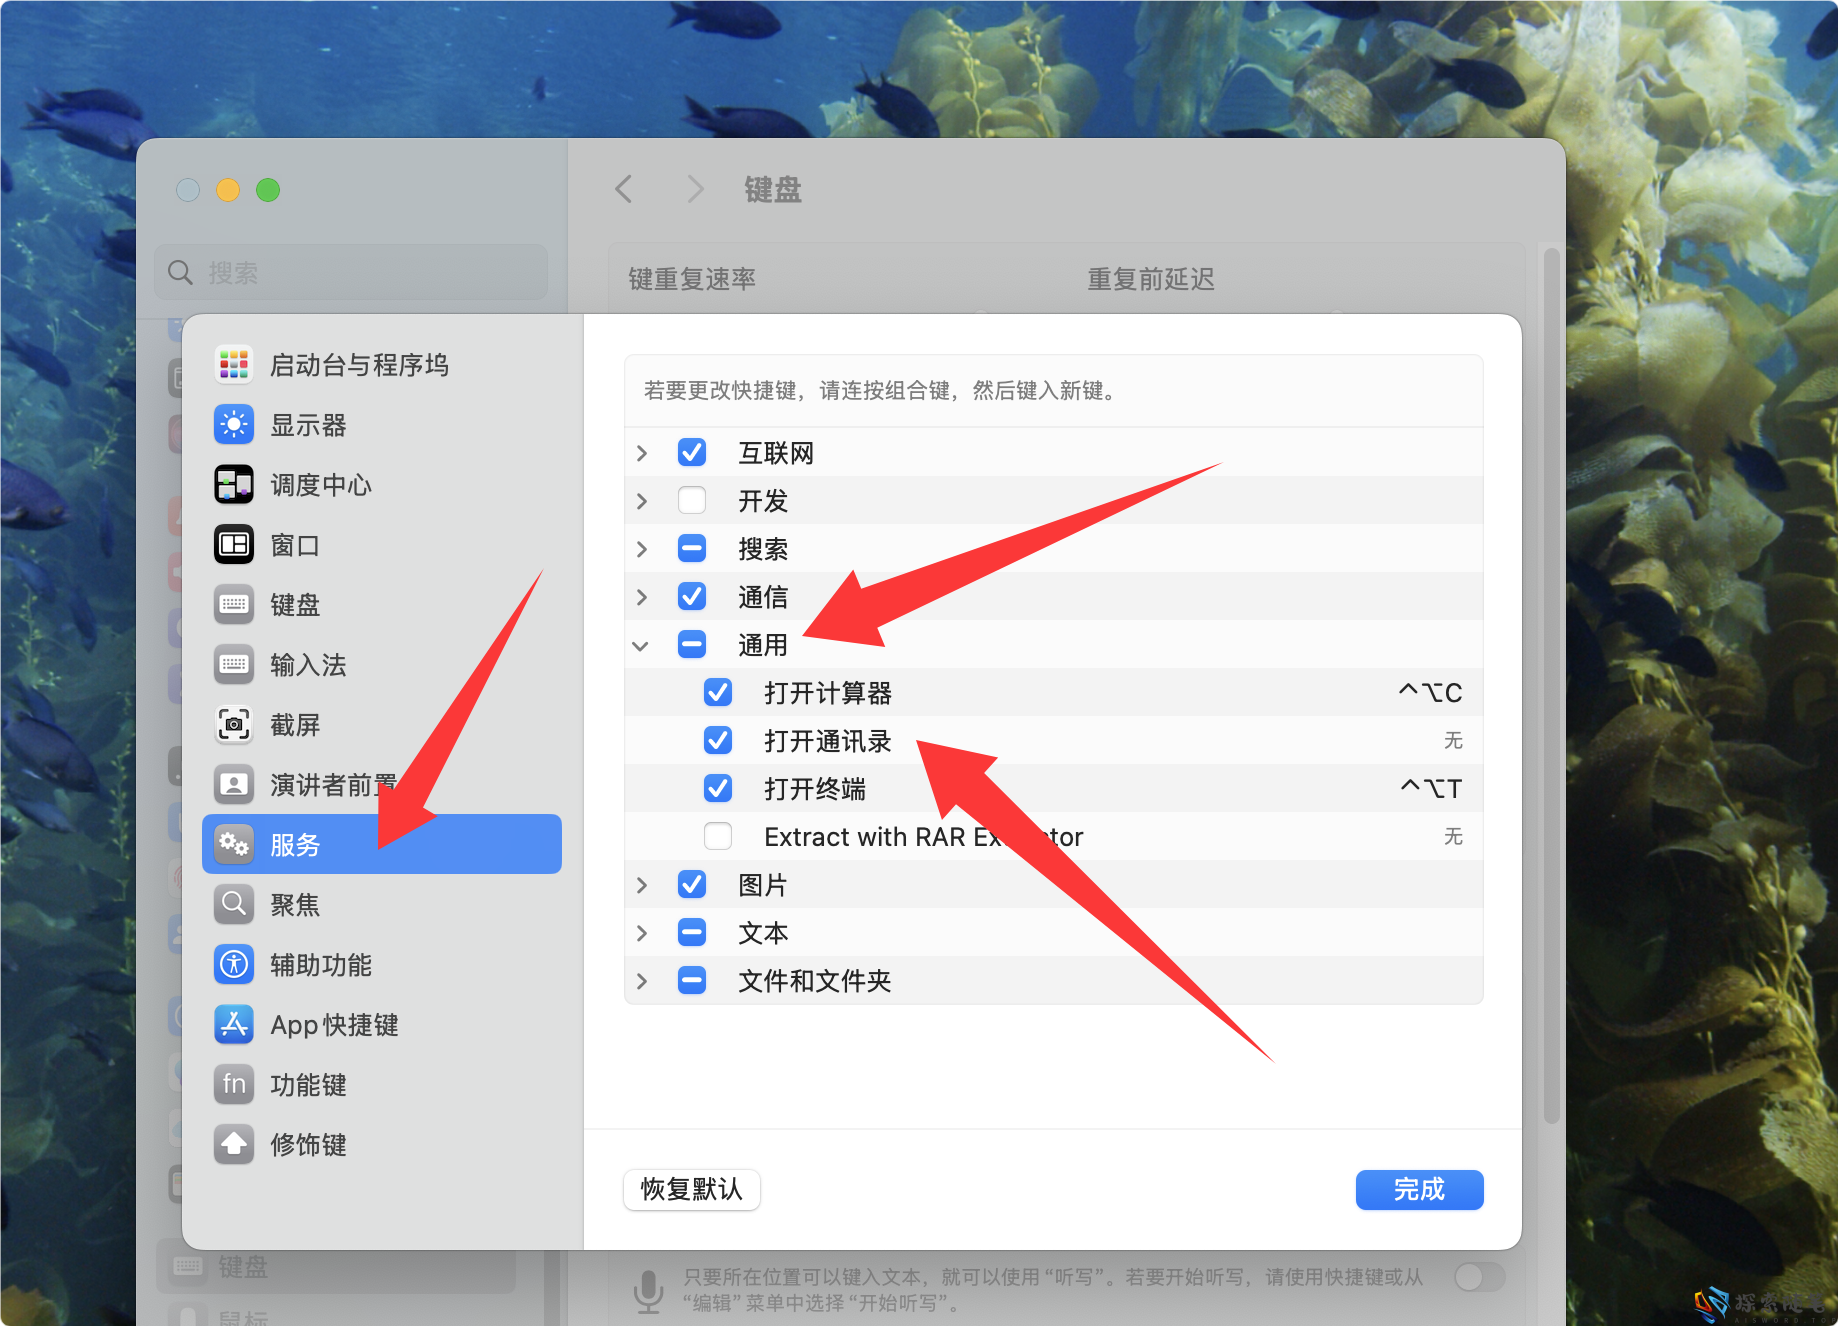Expand the 互联网 services group
The width and height of the screenshot is (1838, 1326).
(640, 452)
